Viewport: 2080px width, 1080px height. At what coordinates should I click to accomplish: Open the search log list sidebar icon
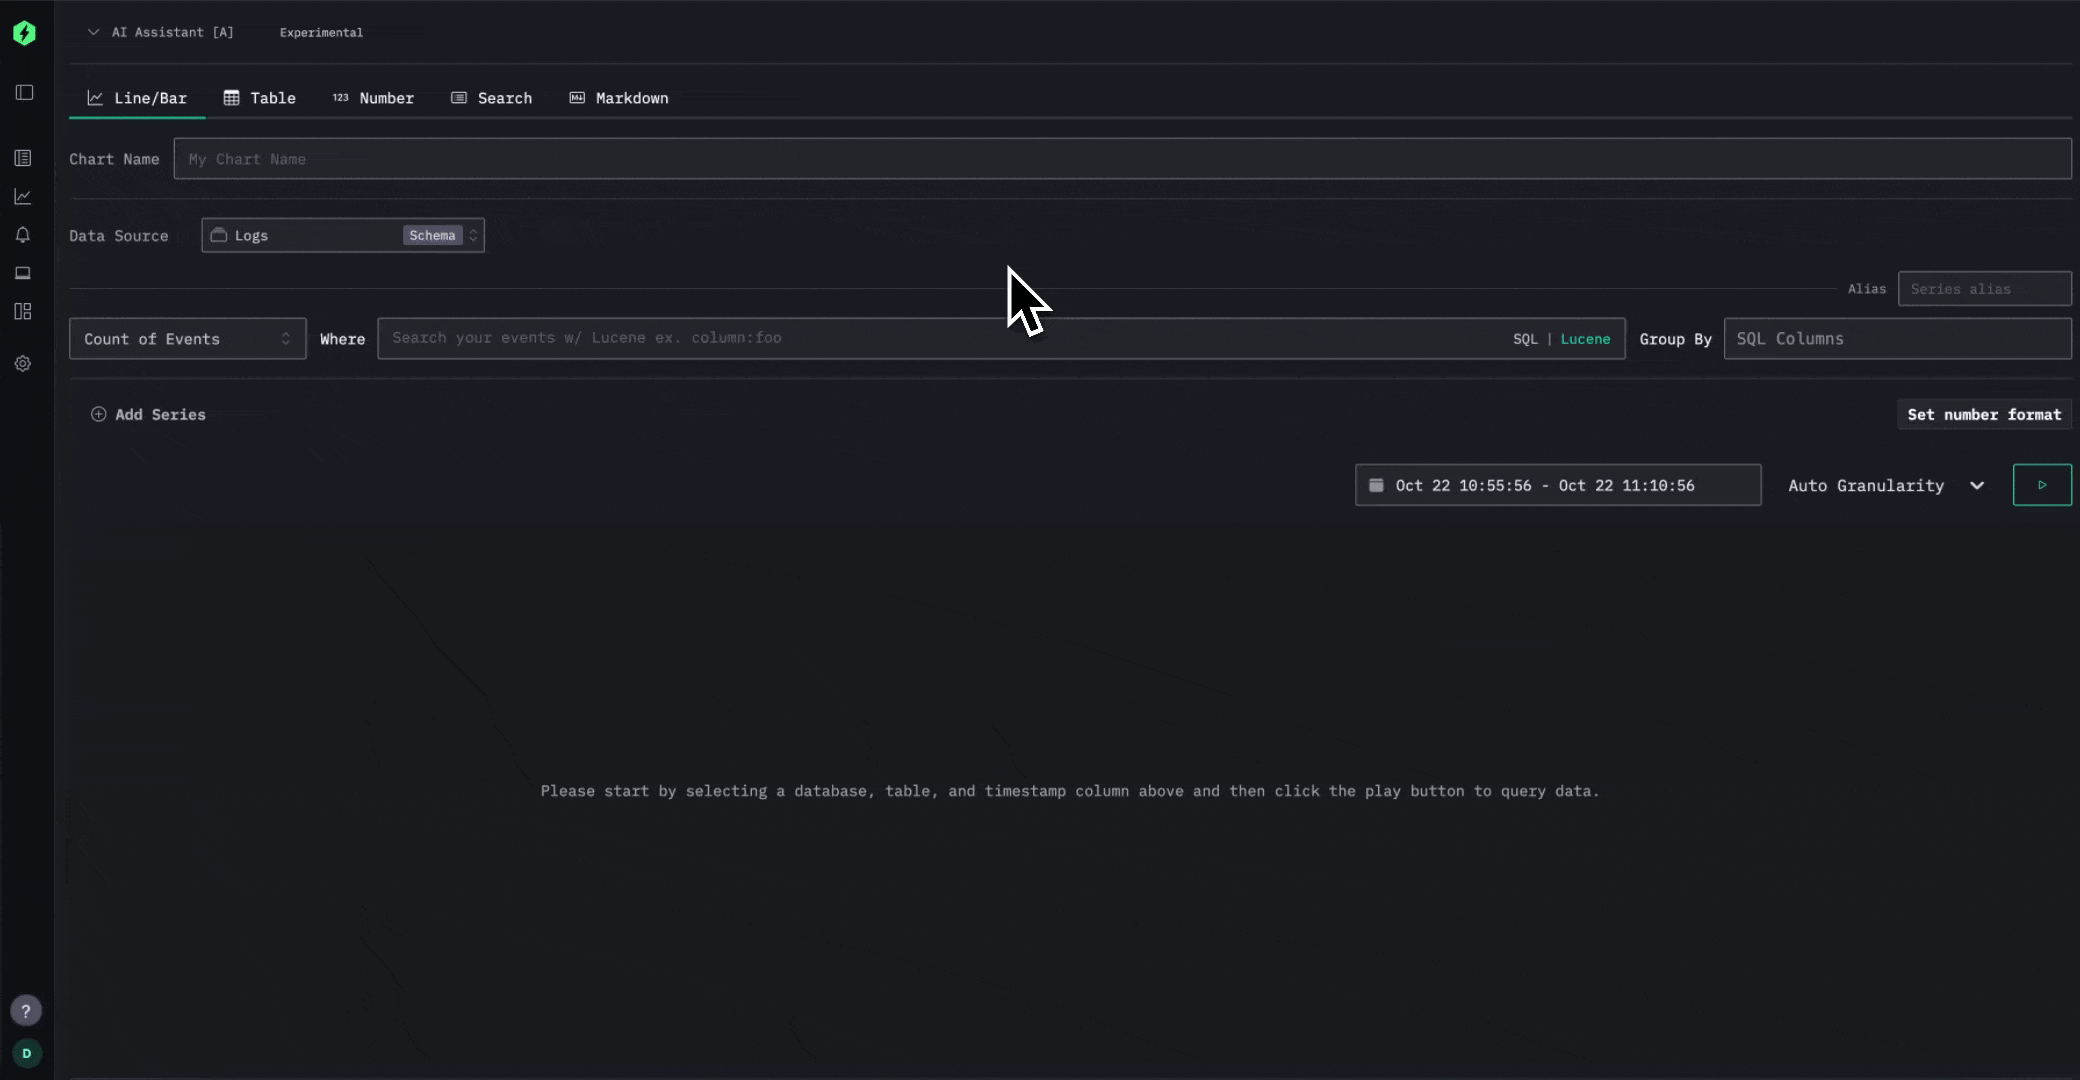pos(23,158)
